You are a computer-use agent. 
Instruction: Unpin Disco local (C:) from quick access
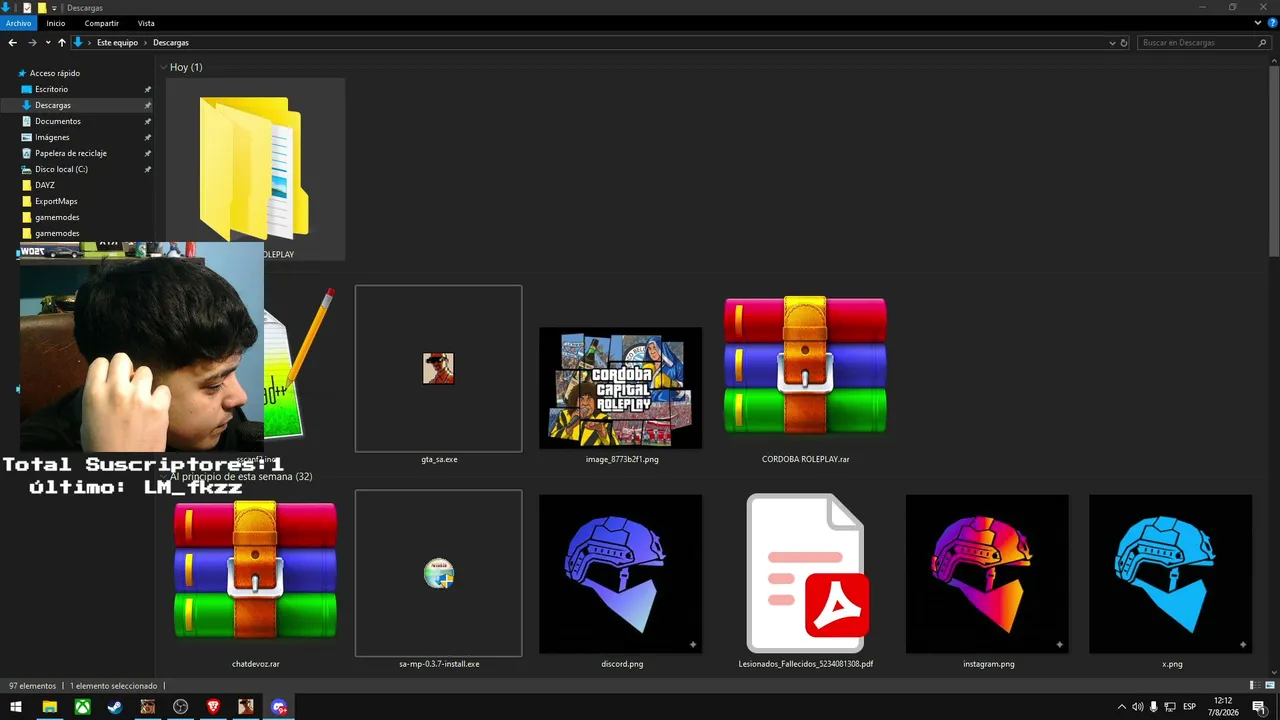[148, 169]
